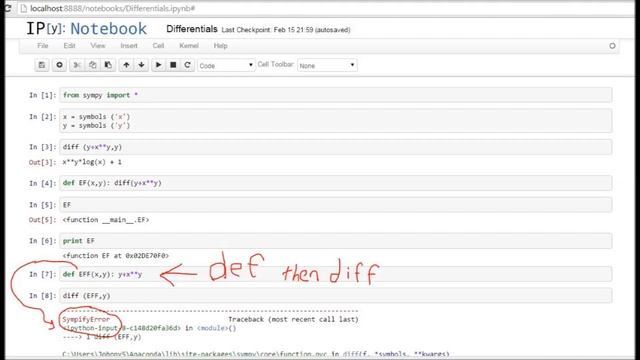Screen dimensions: 640x360
Task: Move selected cell down arrow
Action: coord(141,65)
